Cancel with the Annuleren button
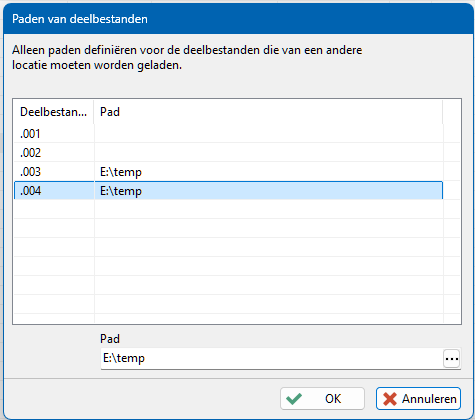The width and height of the screenshot is (475, 420). [x=418, y=398]
